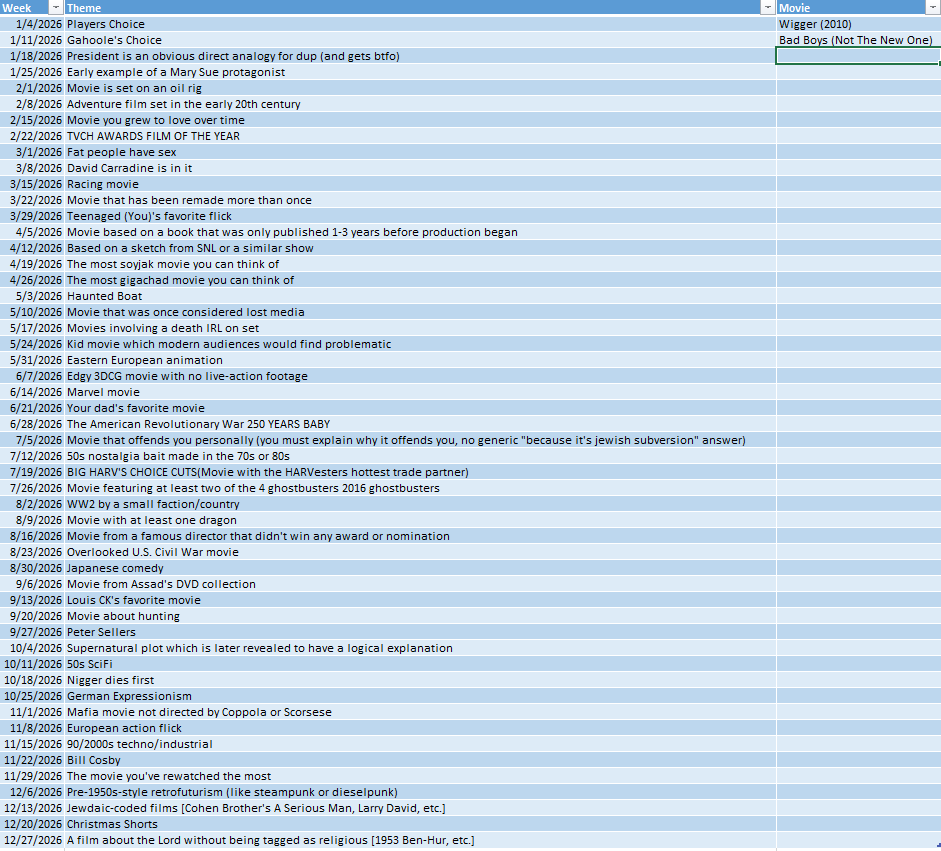
Task: Open the Theme column filter dropdown
Action: click(768, 8)
